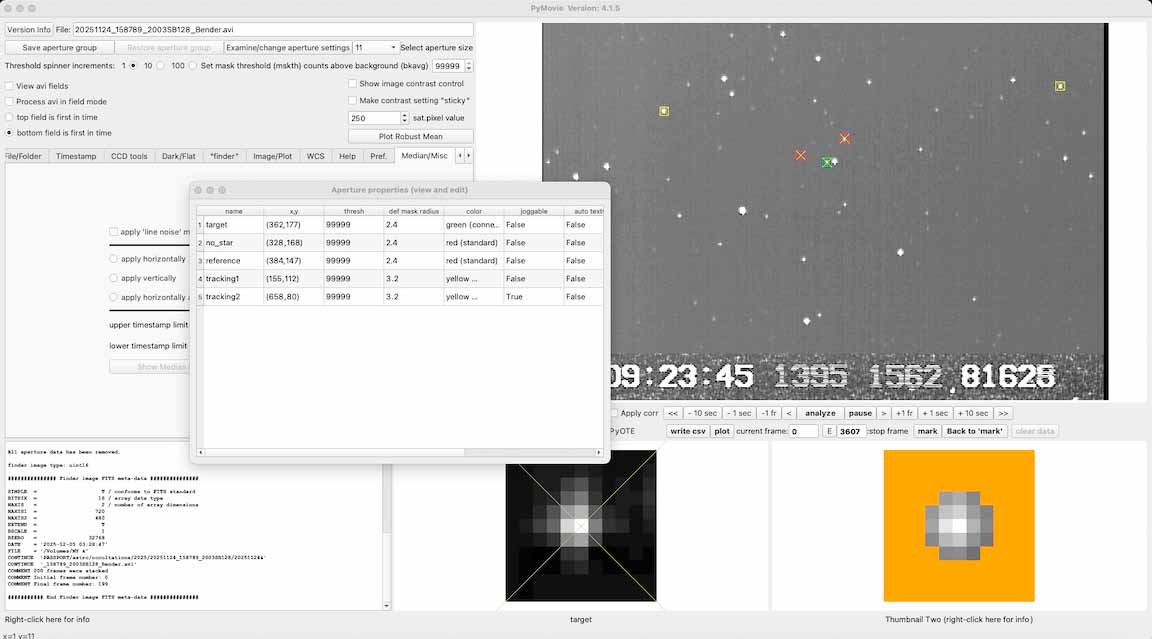Advance one frame with > button

pos(883,413)
